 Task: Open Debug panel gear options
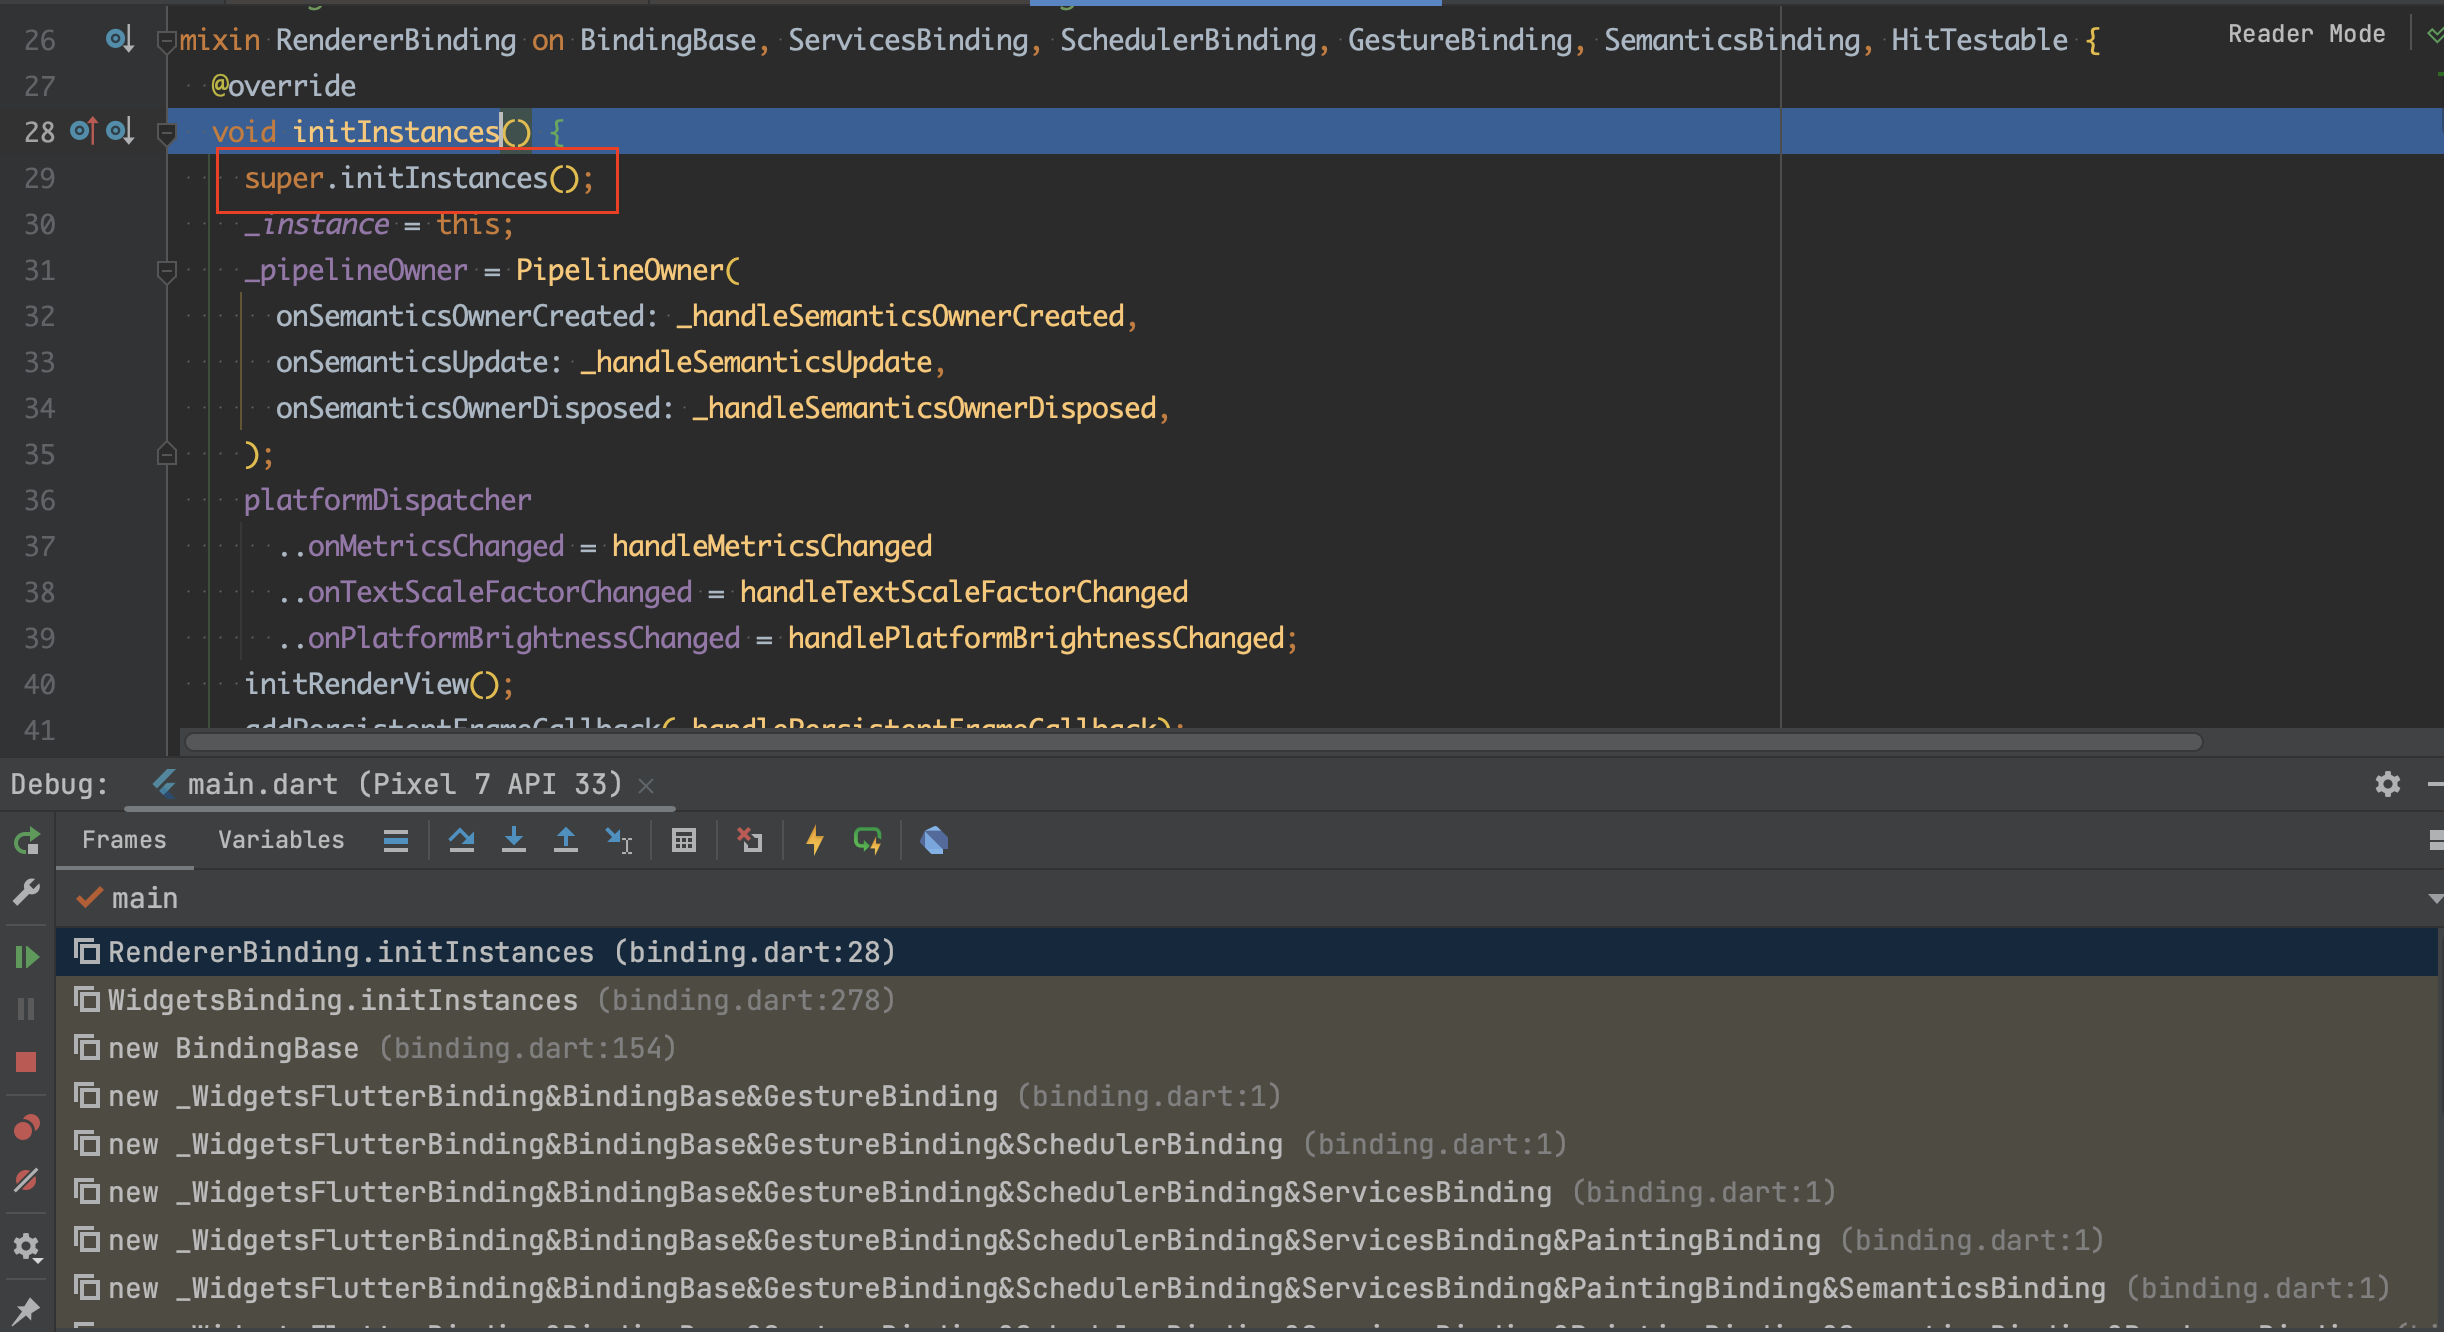pyautogui.click(x=2388, y=784)
